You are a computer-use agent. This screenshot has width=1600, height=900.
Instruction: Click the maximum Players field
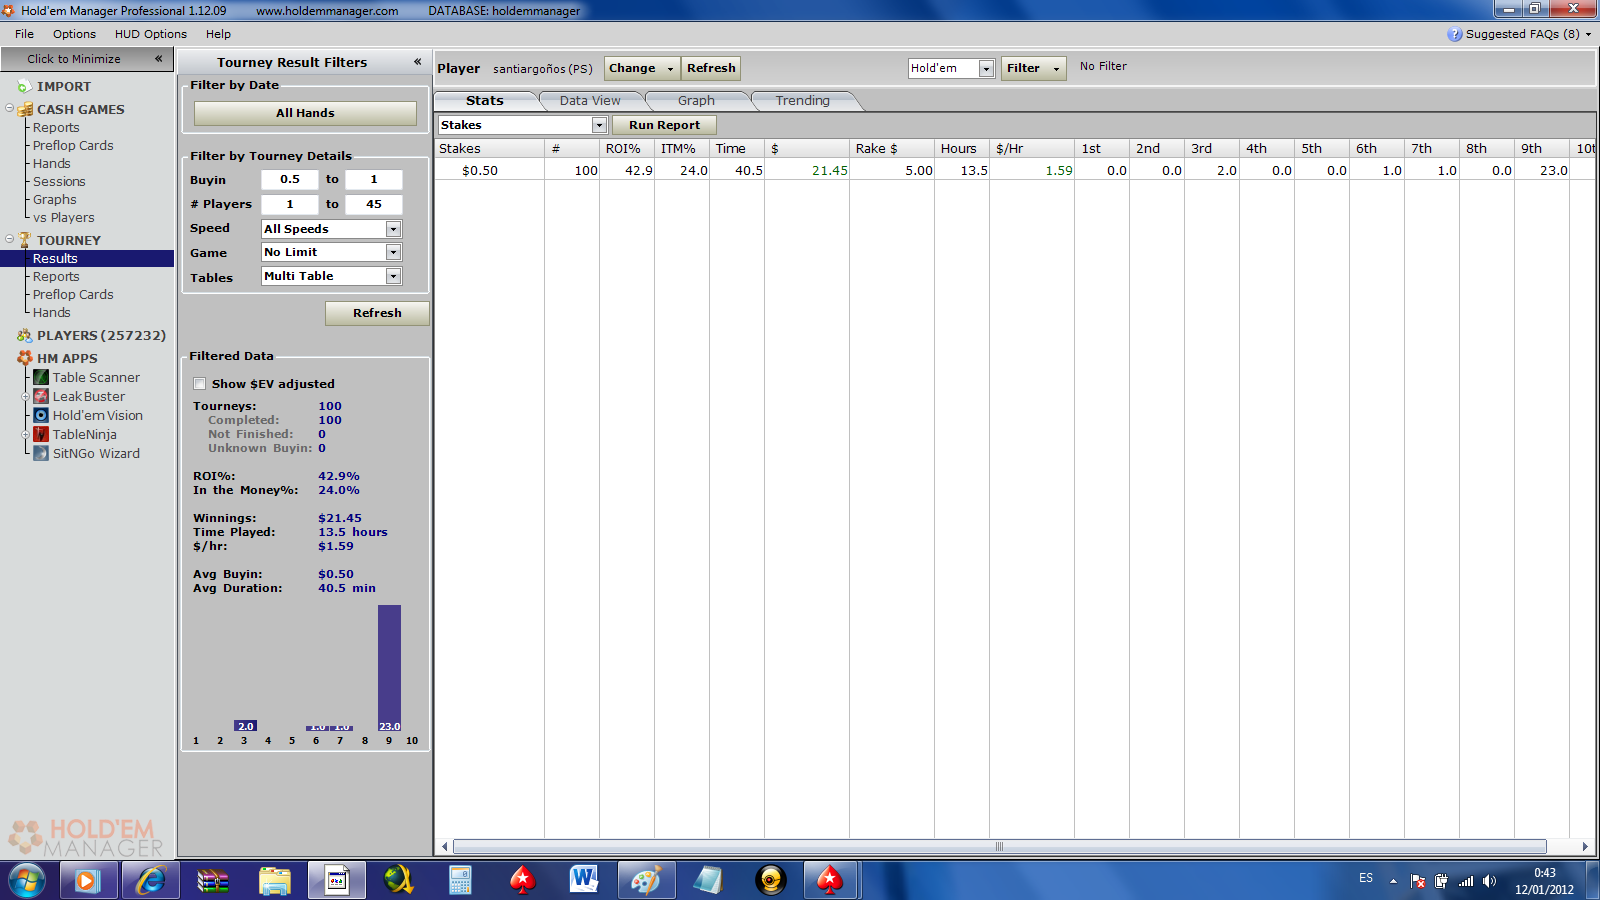click(x=374, y=204)
